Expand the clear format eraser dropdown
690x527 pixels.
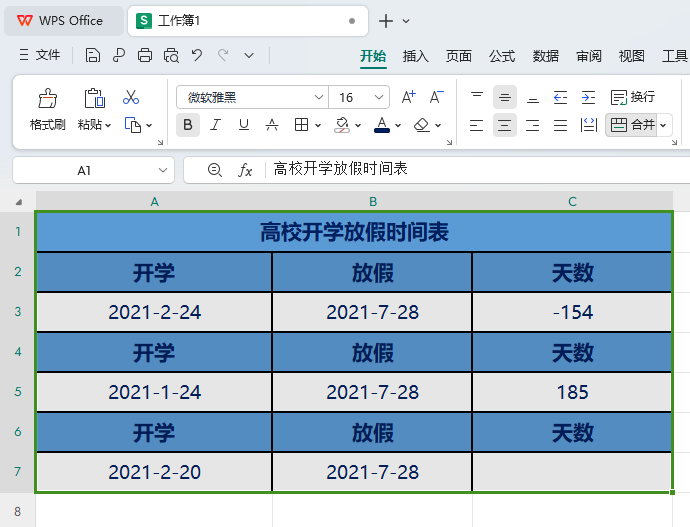(x=438, y=125)
